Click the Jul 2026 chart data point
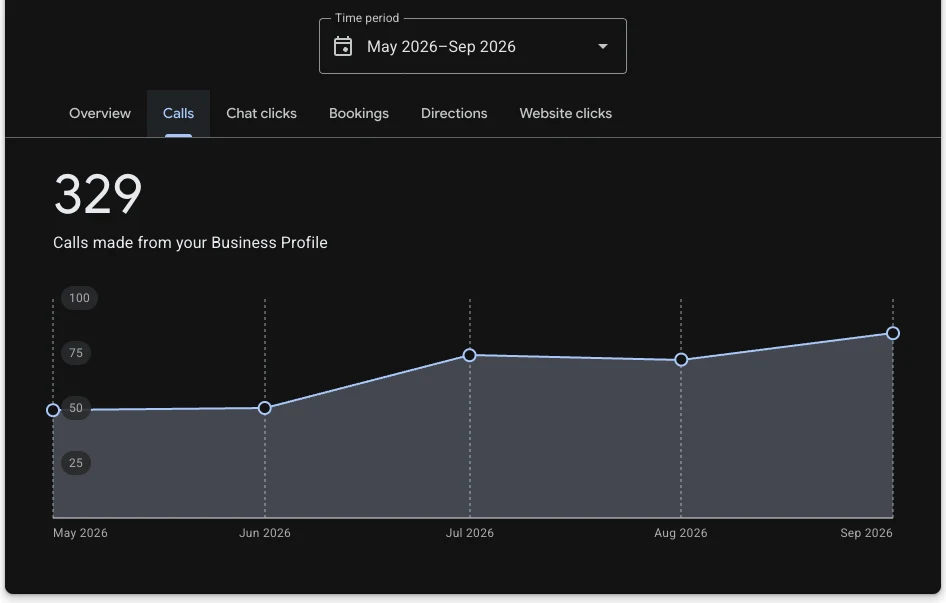Screen dimensions: 946x603 click(469, 355)
